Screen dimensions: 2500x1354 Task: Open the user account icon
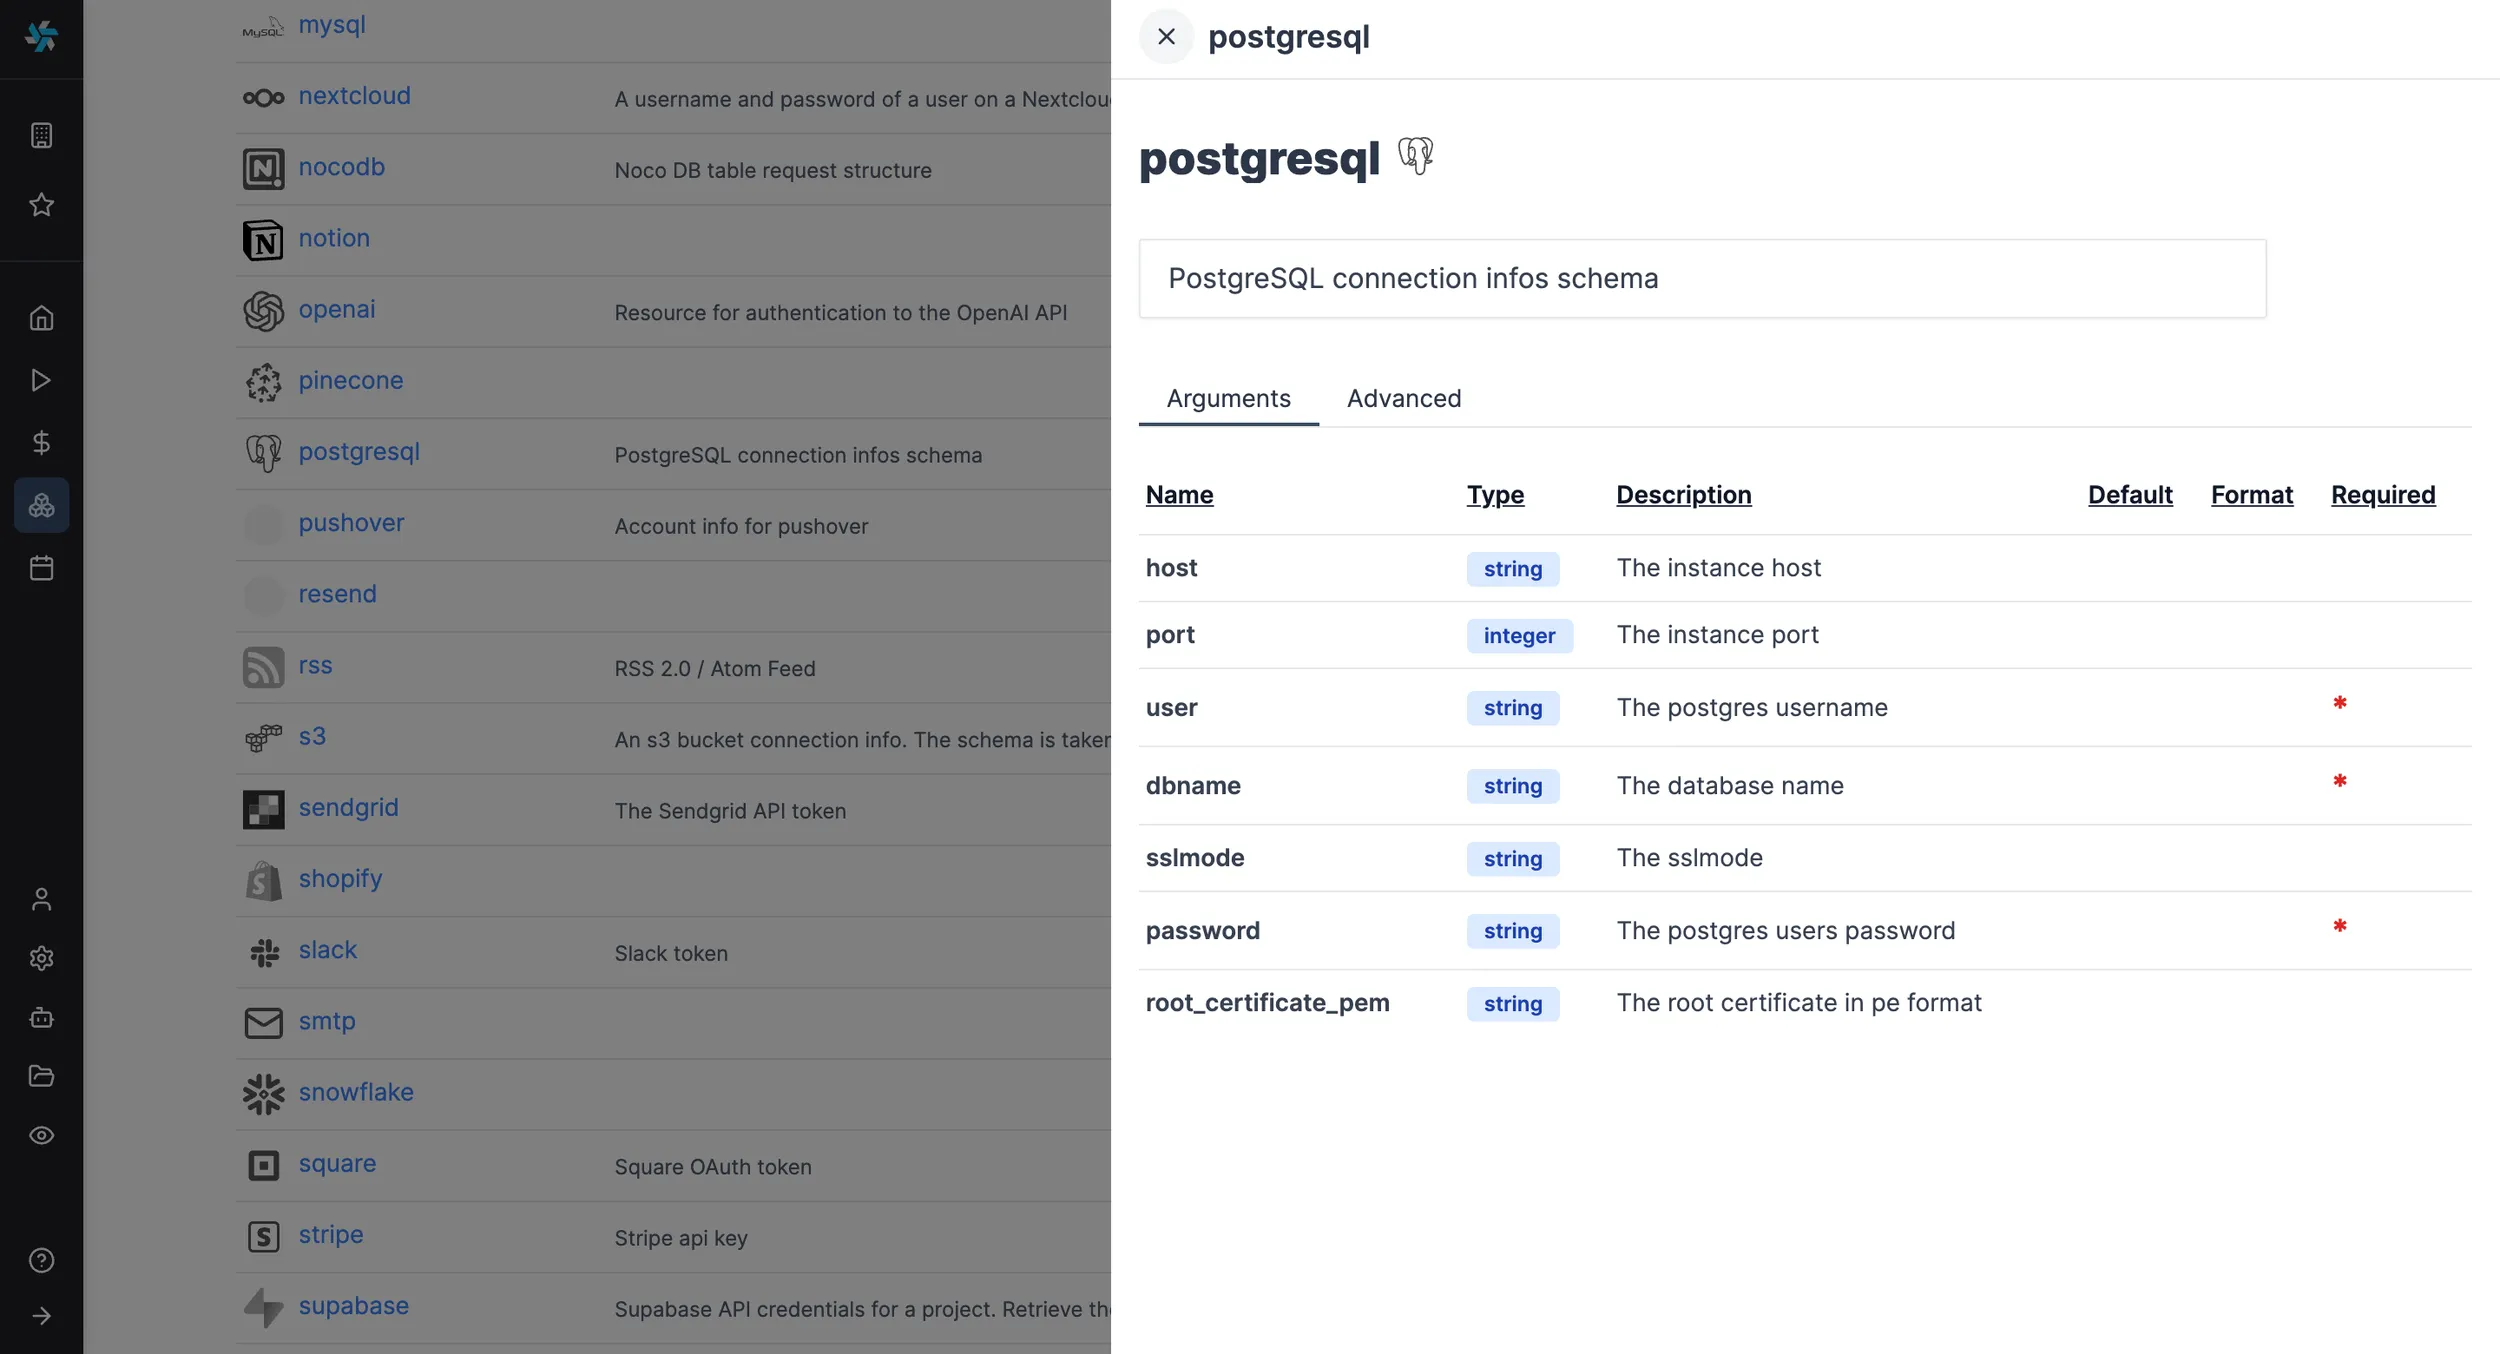[41, 899]
